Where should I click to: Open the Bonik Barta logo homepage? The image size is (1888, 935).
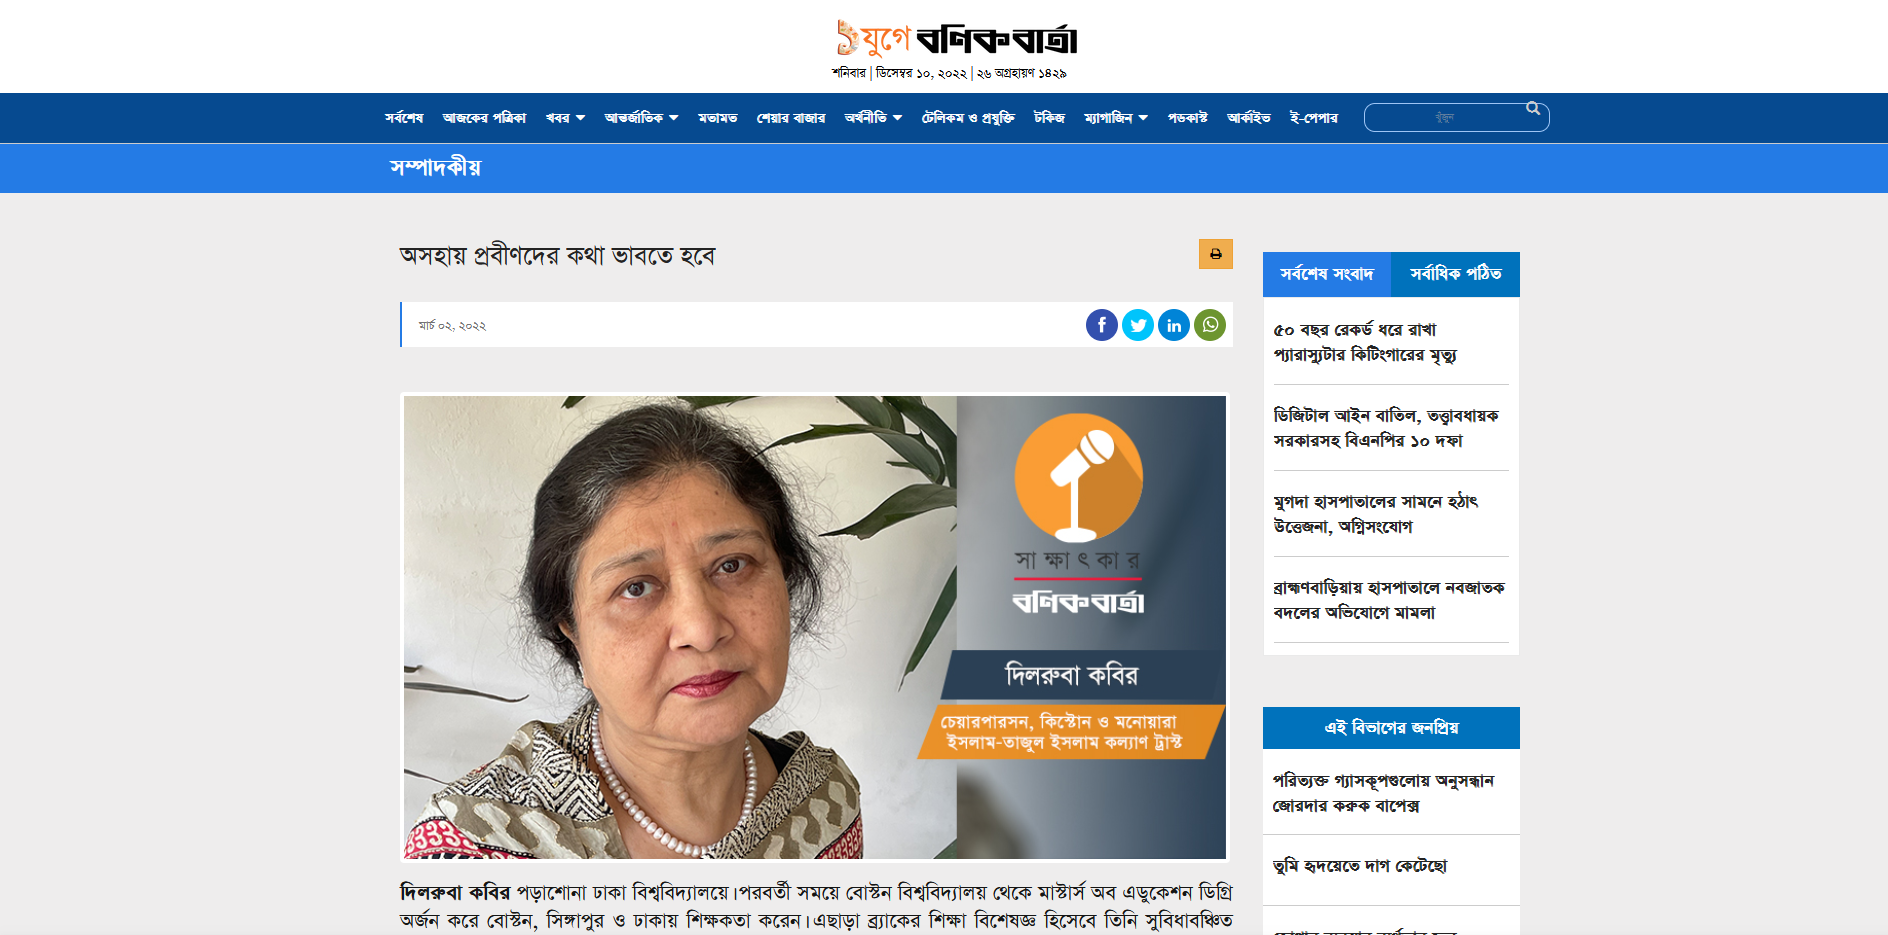[x=956, y=39]
